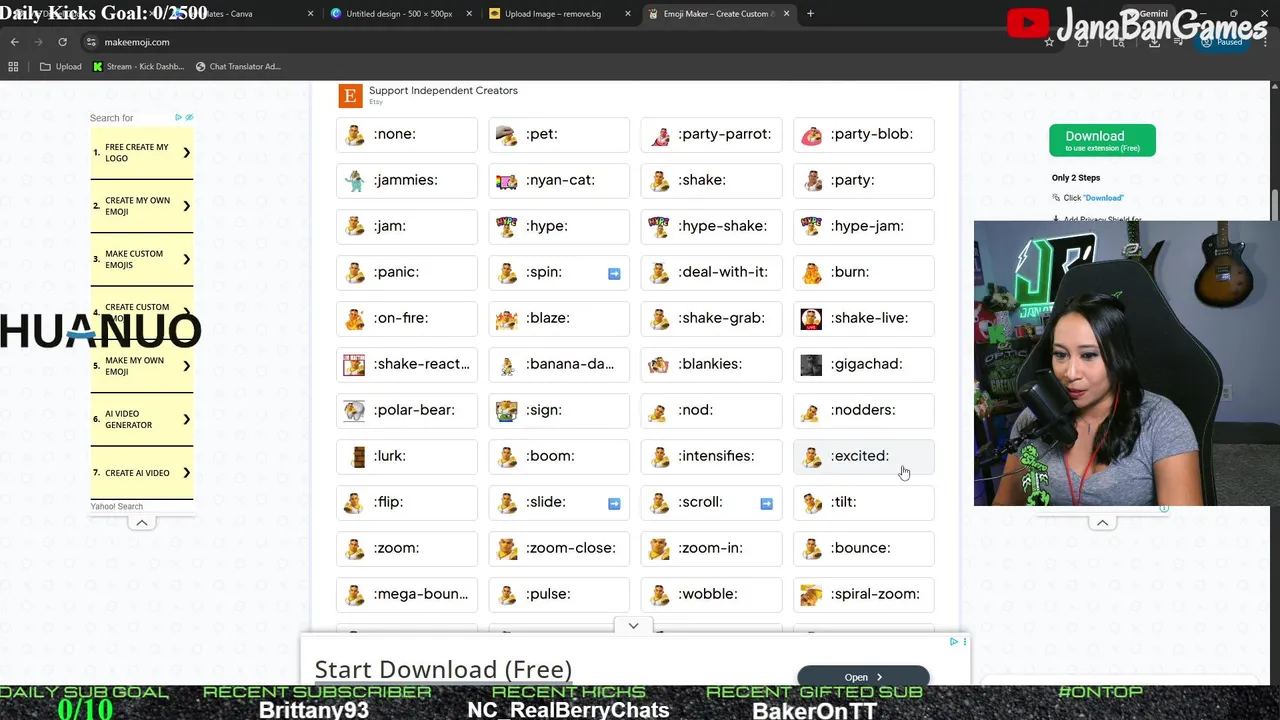Close the Emoji Maker tab
This screenshot has height=720, width=1280.
[x=786, y=14]
